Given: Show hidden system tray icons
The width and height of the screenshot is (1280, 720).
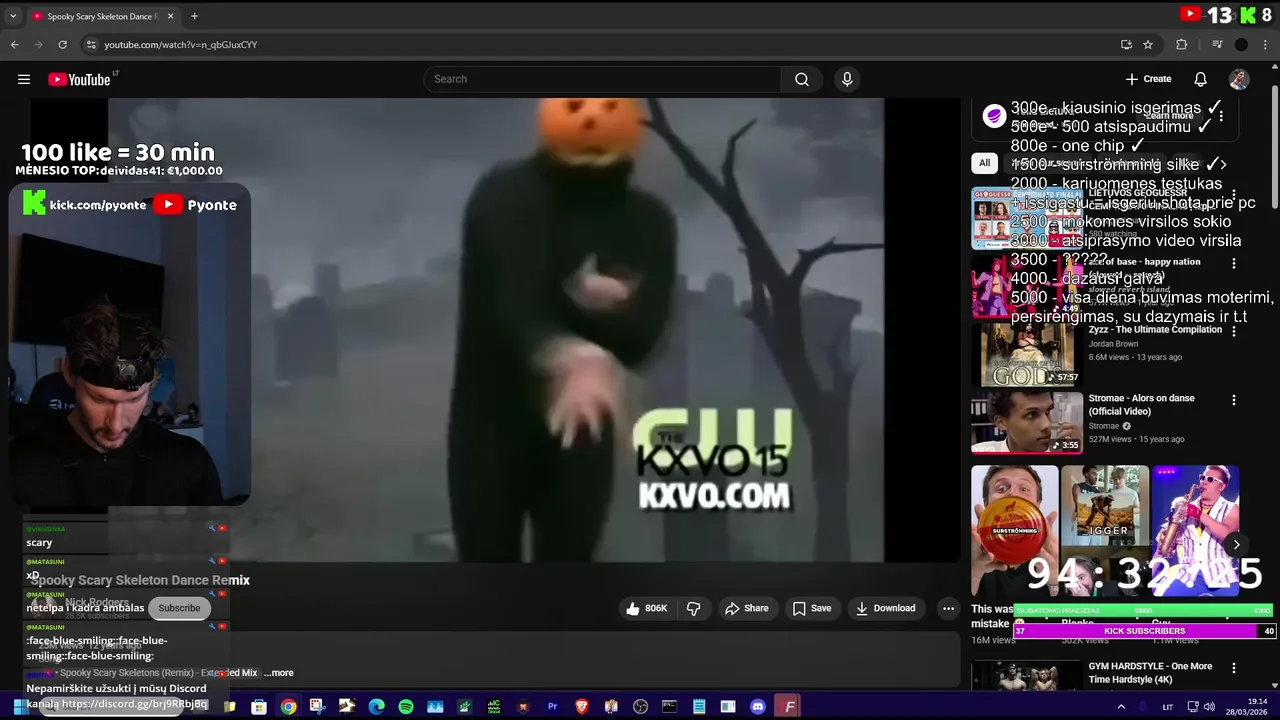Looking at the screenshot, I should point(1121,707).
